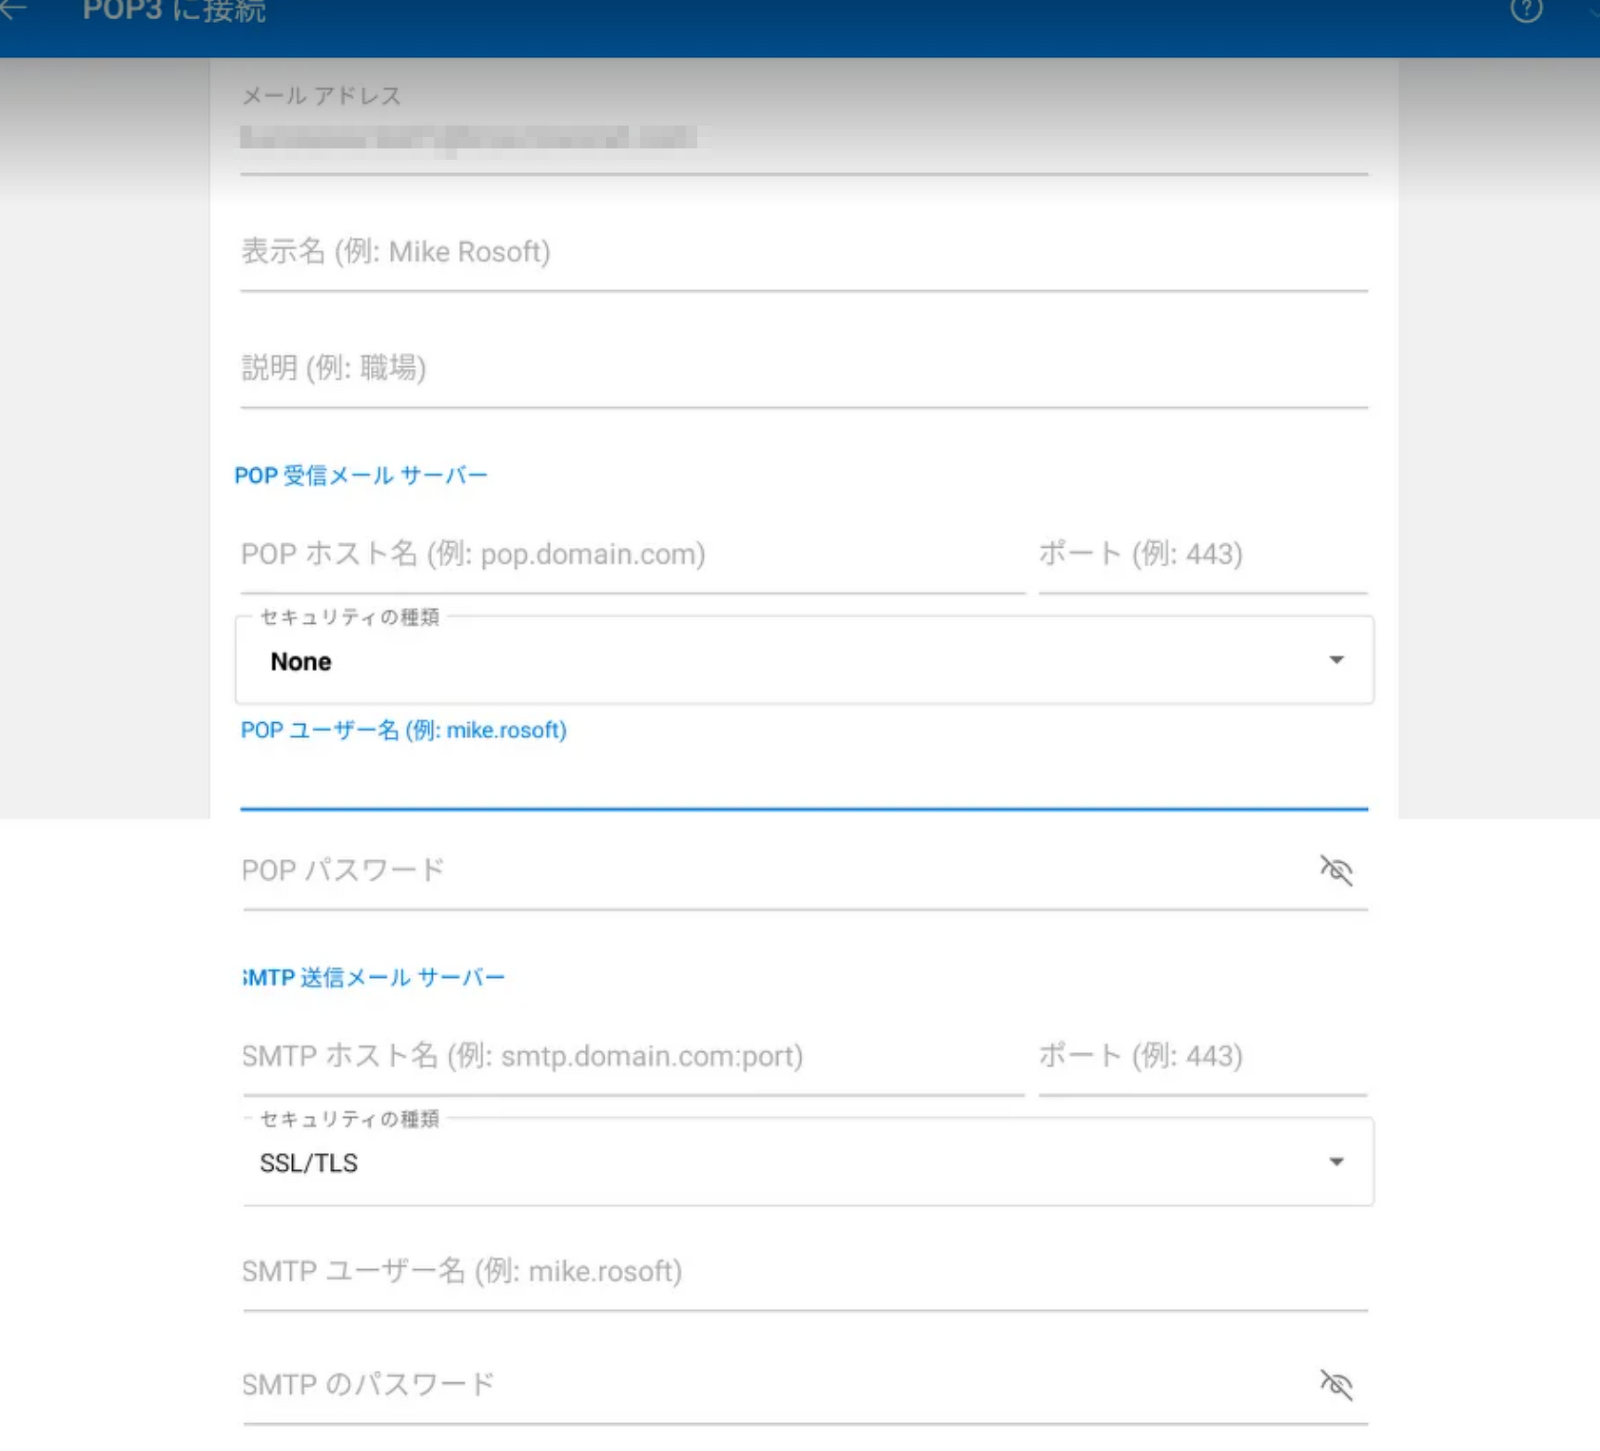This screenshot has width=1600, height=1451.
Task: Show the POP パスワード with eye icon
Action: click(x=1336, y=870)
